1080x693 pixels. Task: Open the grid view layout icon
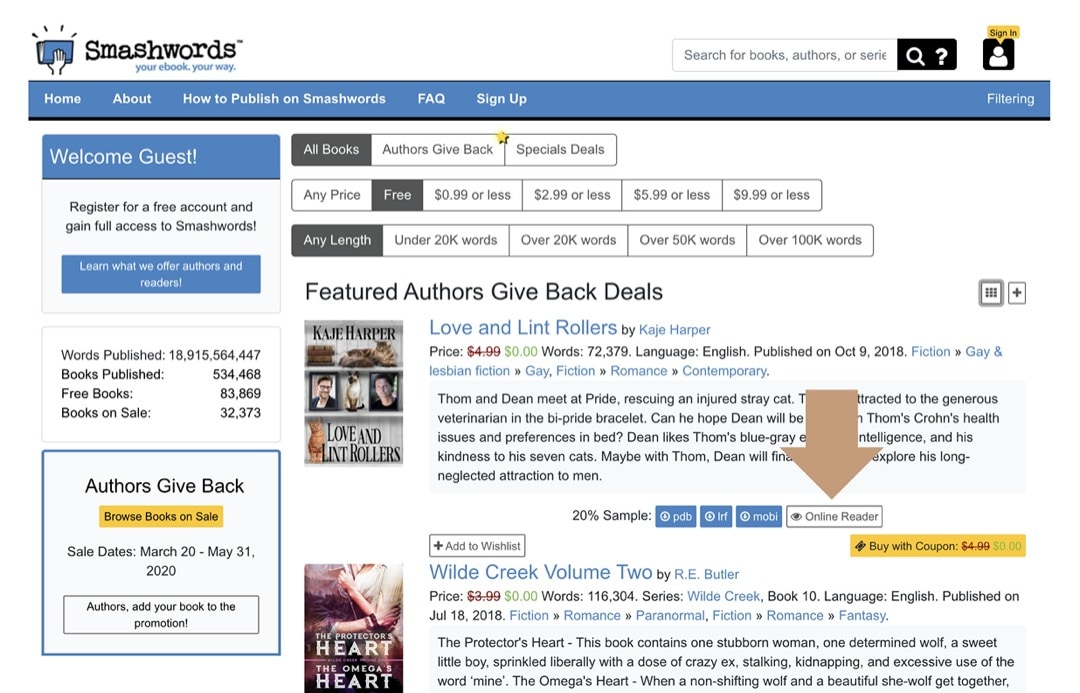(990, 292)
